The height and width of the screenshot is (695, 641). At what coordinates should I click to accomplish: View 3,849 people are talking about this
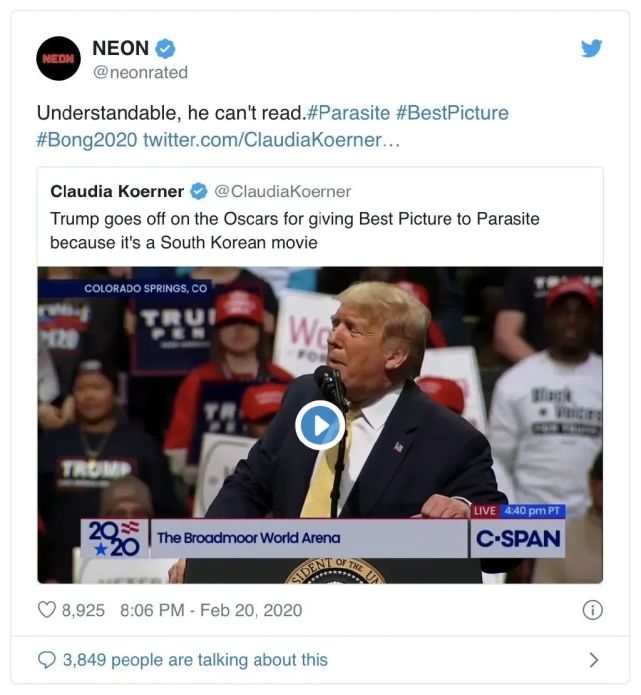click(x=195, y=660)
